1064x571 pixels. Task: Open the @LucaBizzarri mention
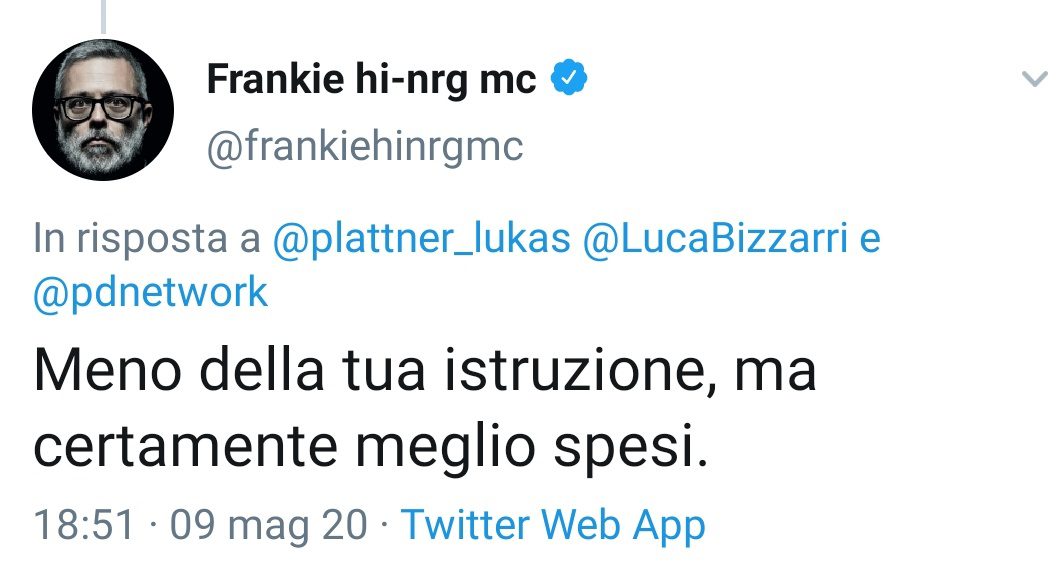pyautogui.click(x=711, y=240)
